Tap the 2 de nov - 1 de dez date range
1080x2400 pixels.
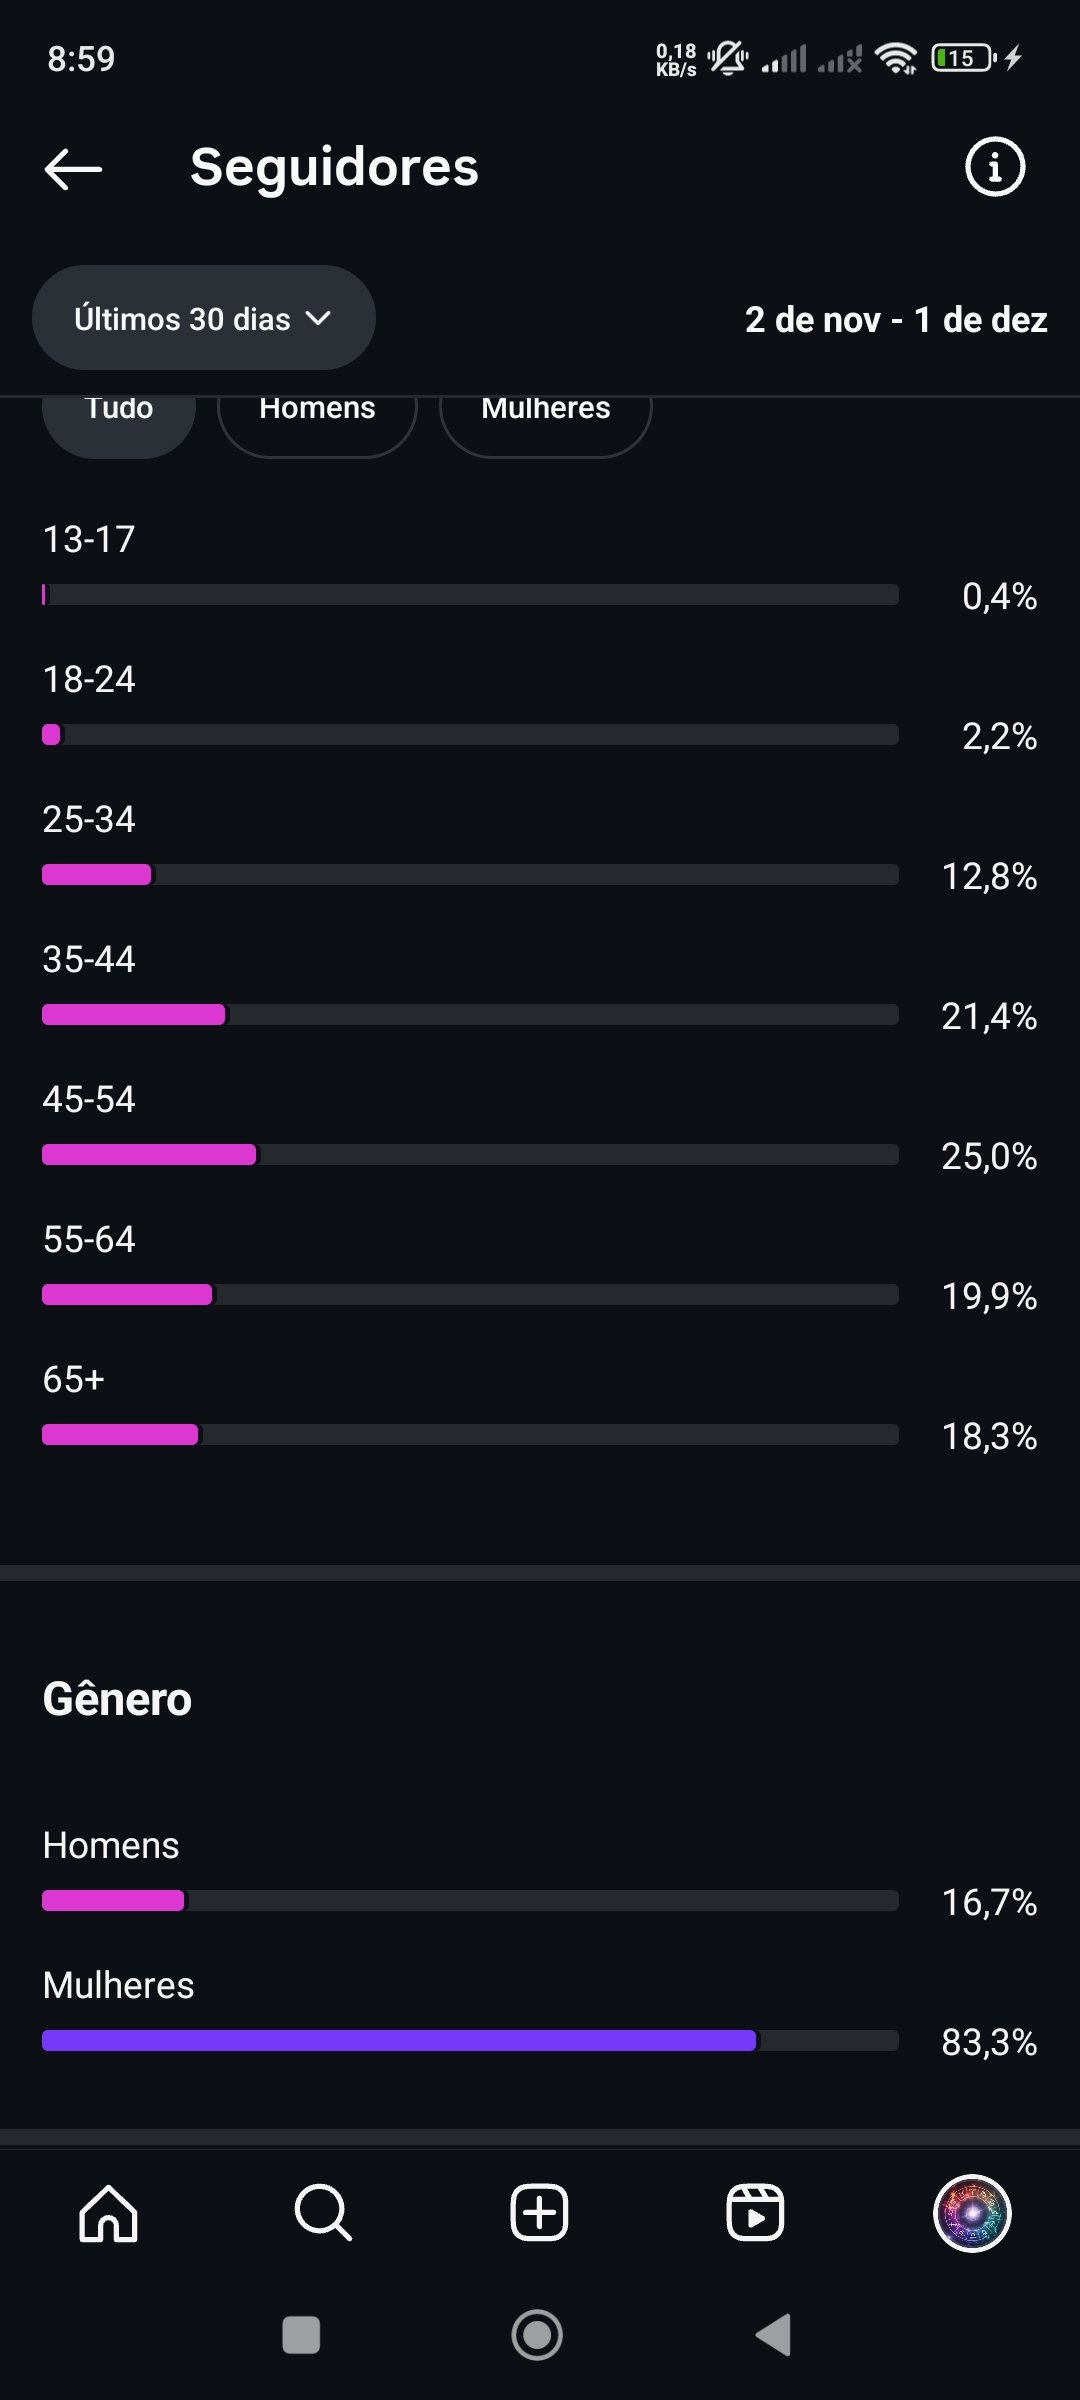coord(895,319)
